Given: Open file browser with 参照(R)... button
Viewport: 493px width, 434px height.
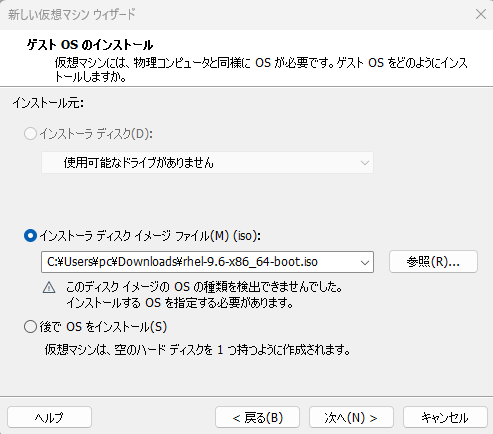Looking at the screenshot, I should pos(433,262).
